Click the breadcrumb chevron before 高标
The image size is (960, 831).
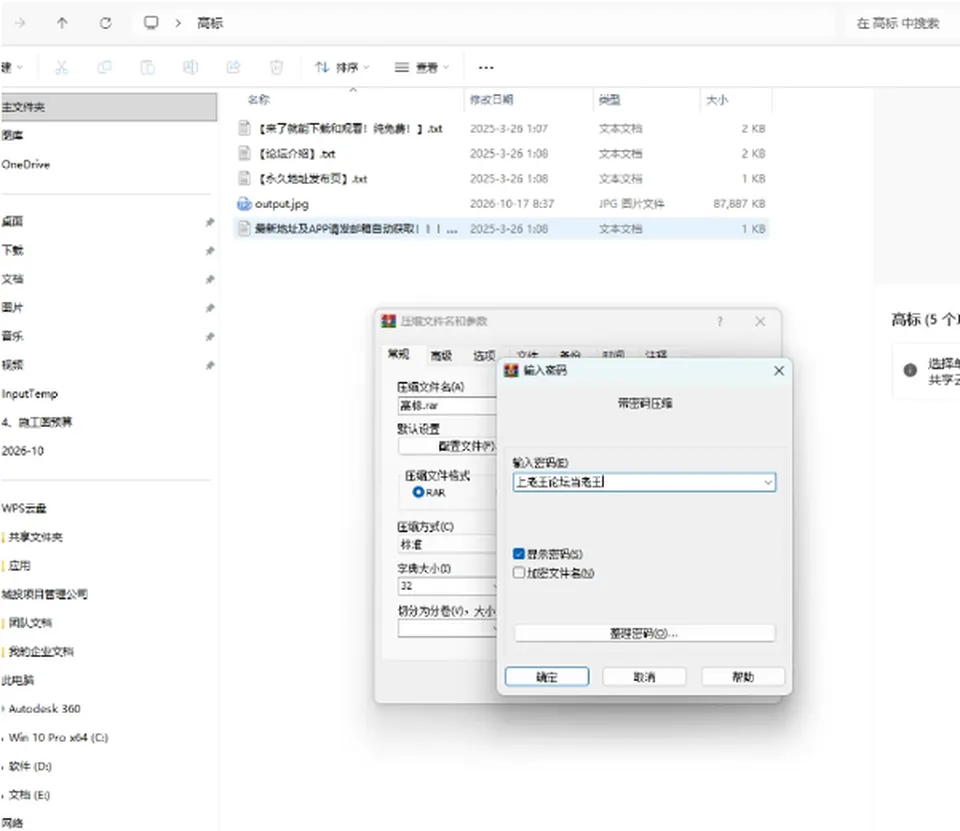178,23
